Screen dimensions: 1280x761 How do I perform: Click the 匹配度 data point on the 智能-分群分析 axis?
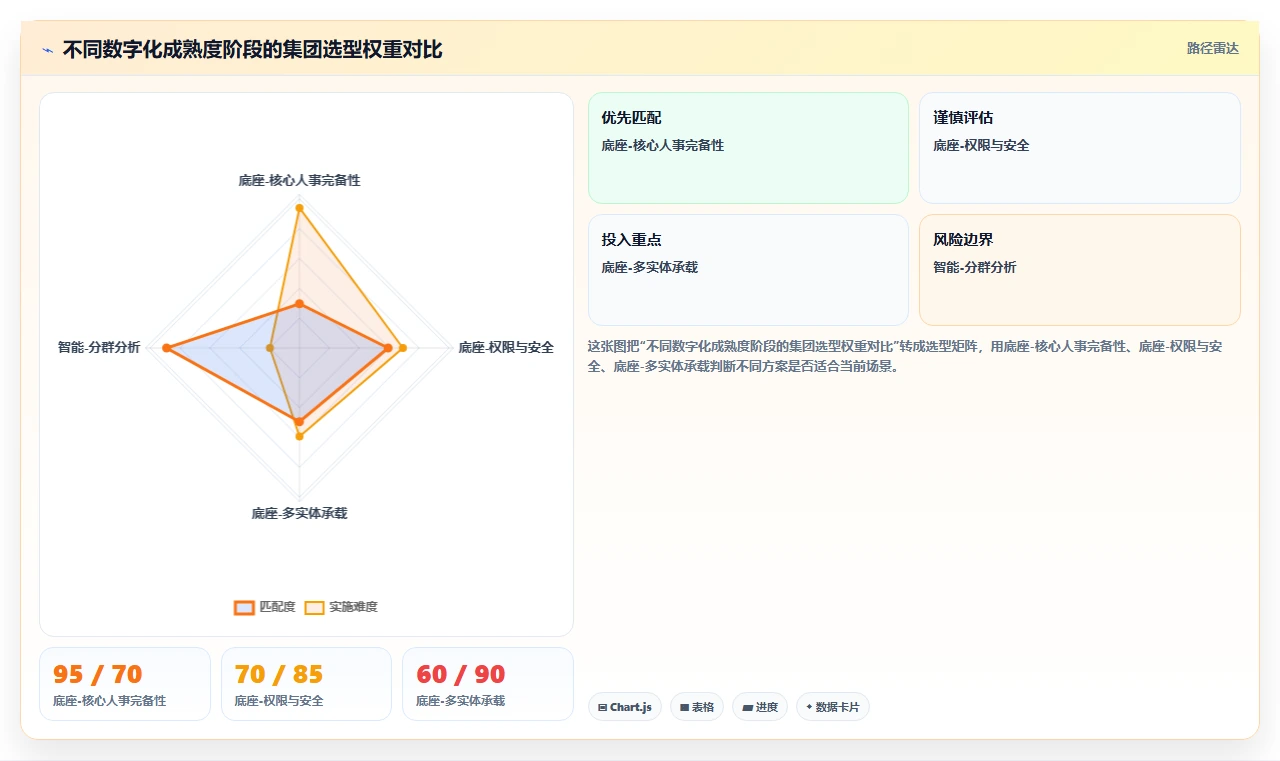coord(167,348)
